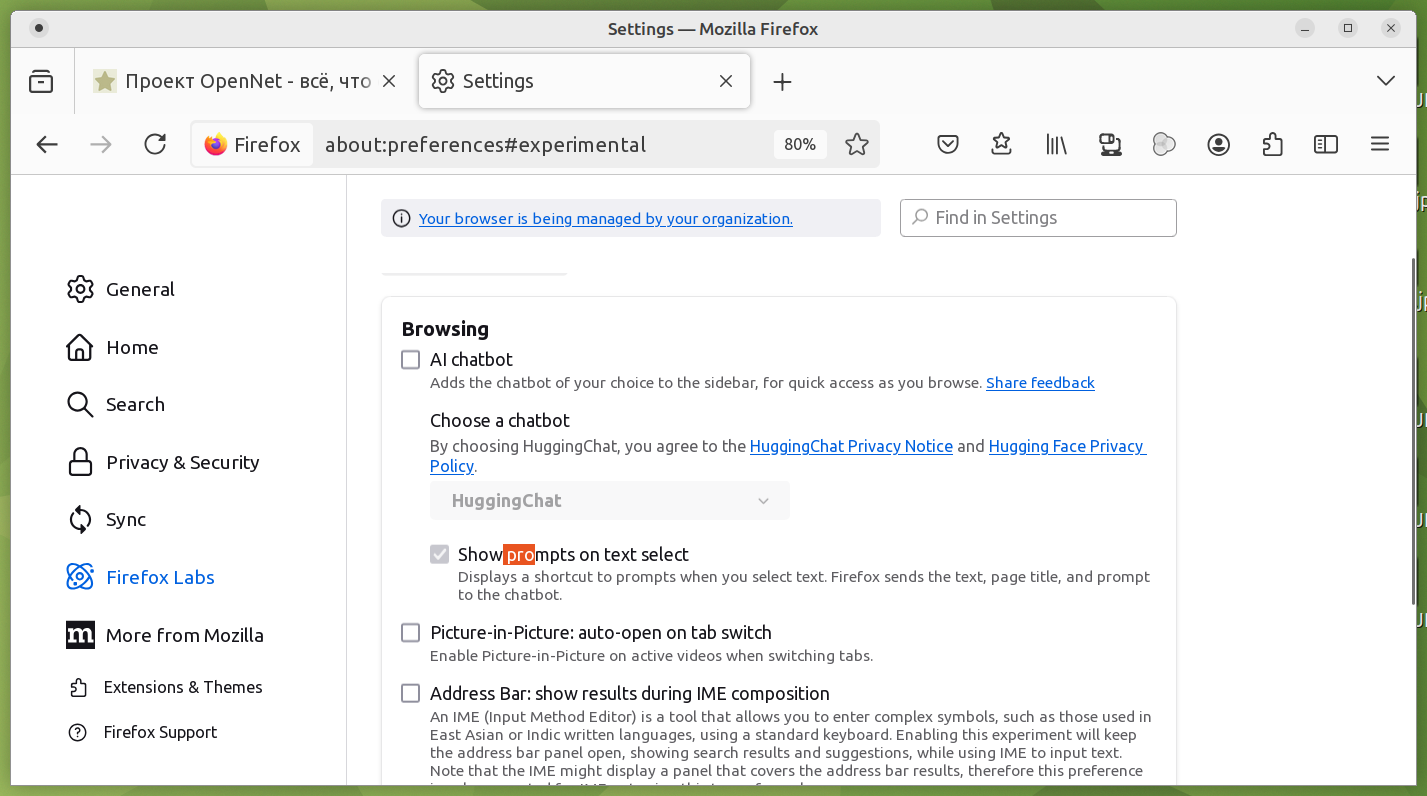Go back with the back arrow
Image resolution: width=1427 pixels, height=796 pixels.
[x=47, y=145]
